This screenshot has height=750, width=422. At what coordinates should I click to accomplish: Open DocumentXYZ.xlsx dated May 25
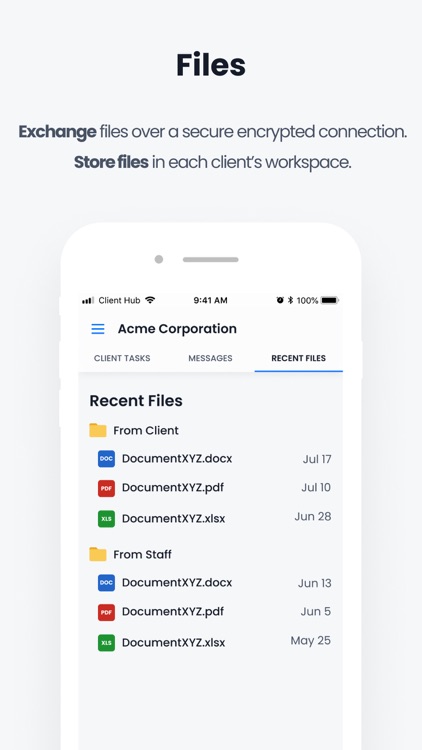click(173, 642)
